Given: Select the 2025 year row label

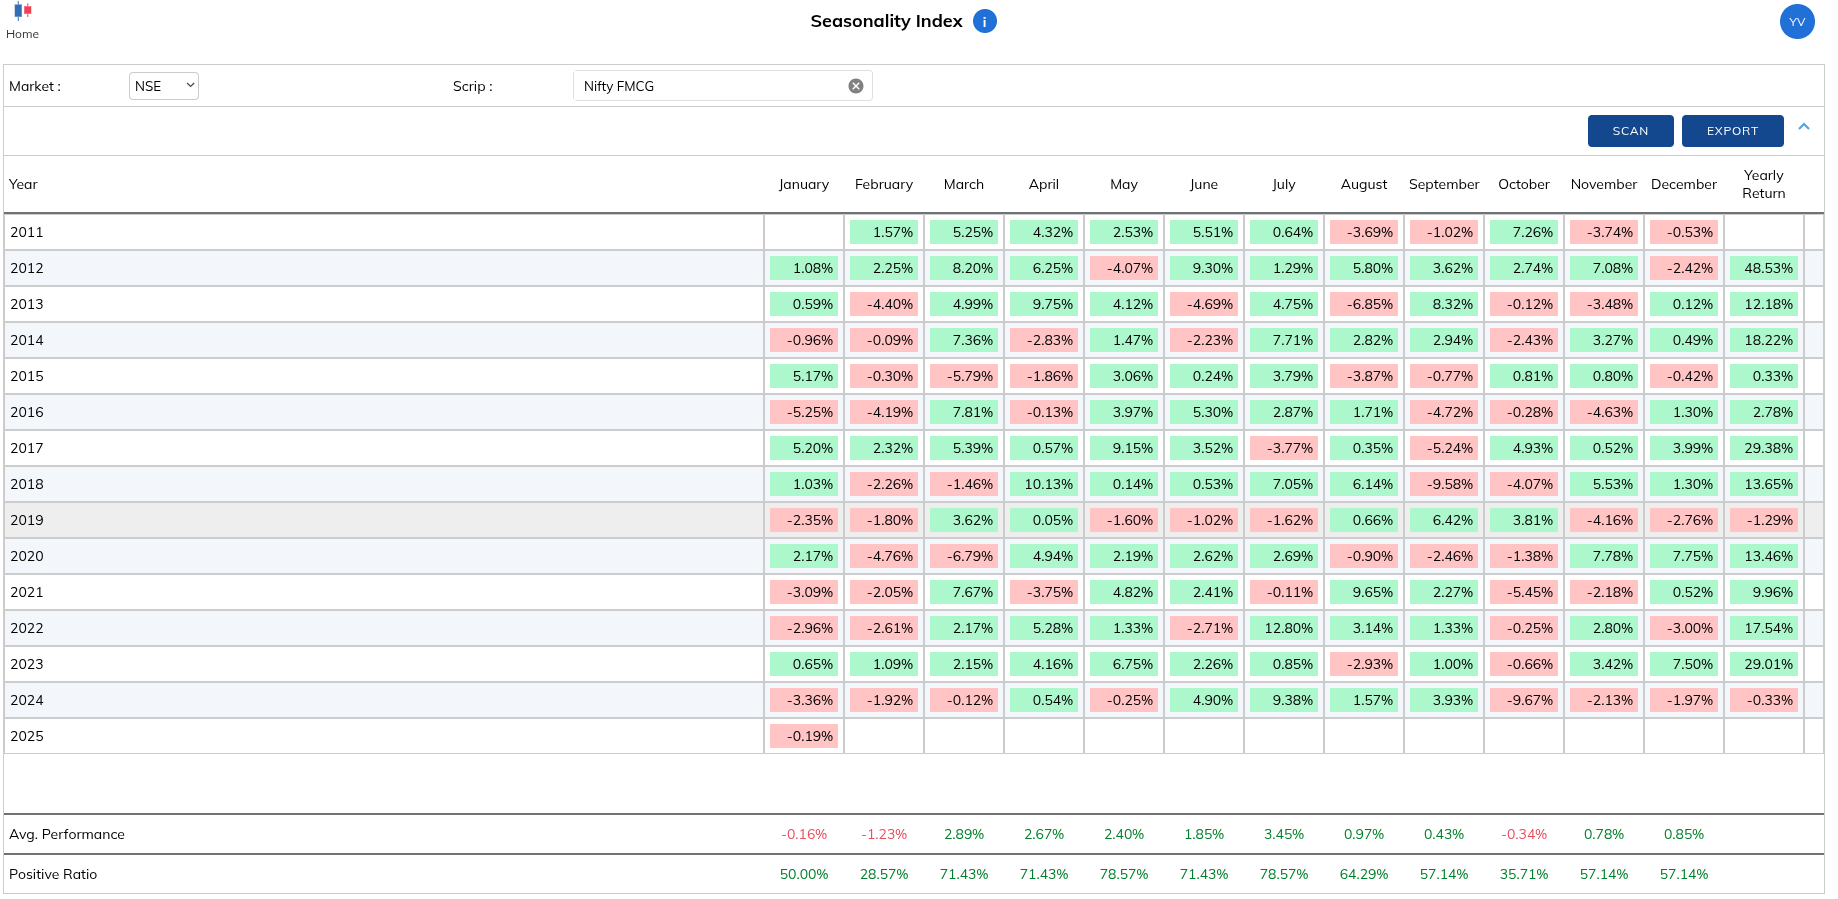Looking at the screenshot, I should click(x=27, y=736).
